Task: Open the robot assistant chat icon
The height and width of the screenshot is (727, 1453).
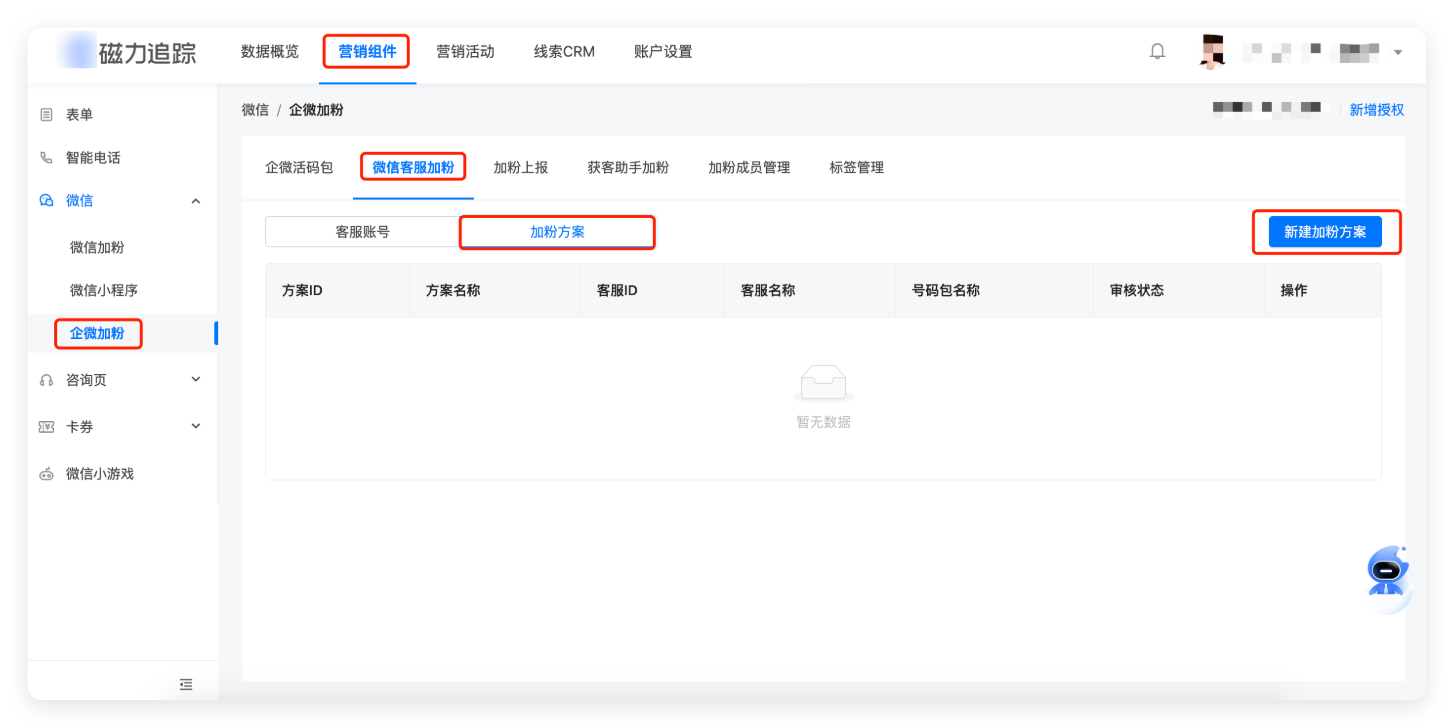Action: click(x=1386, y=572)
